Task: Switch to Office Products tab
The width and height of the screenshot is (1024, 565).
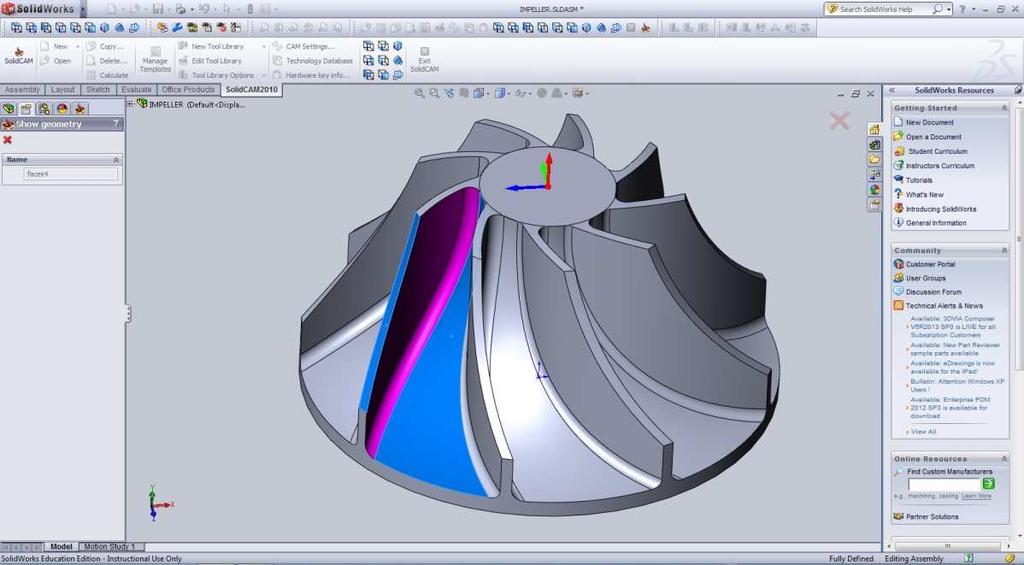Action: point(188,89)
